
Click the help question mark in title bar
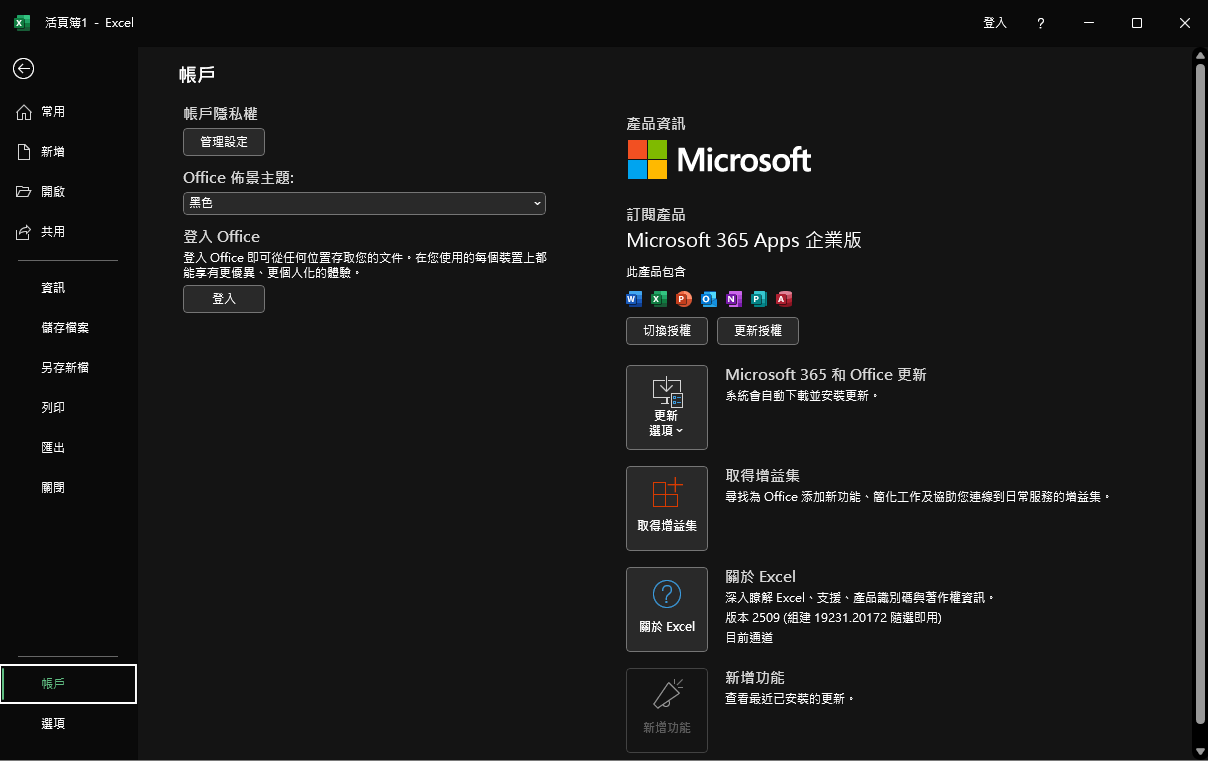click(x=1041, y=23)
